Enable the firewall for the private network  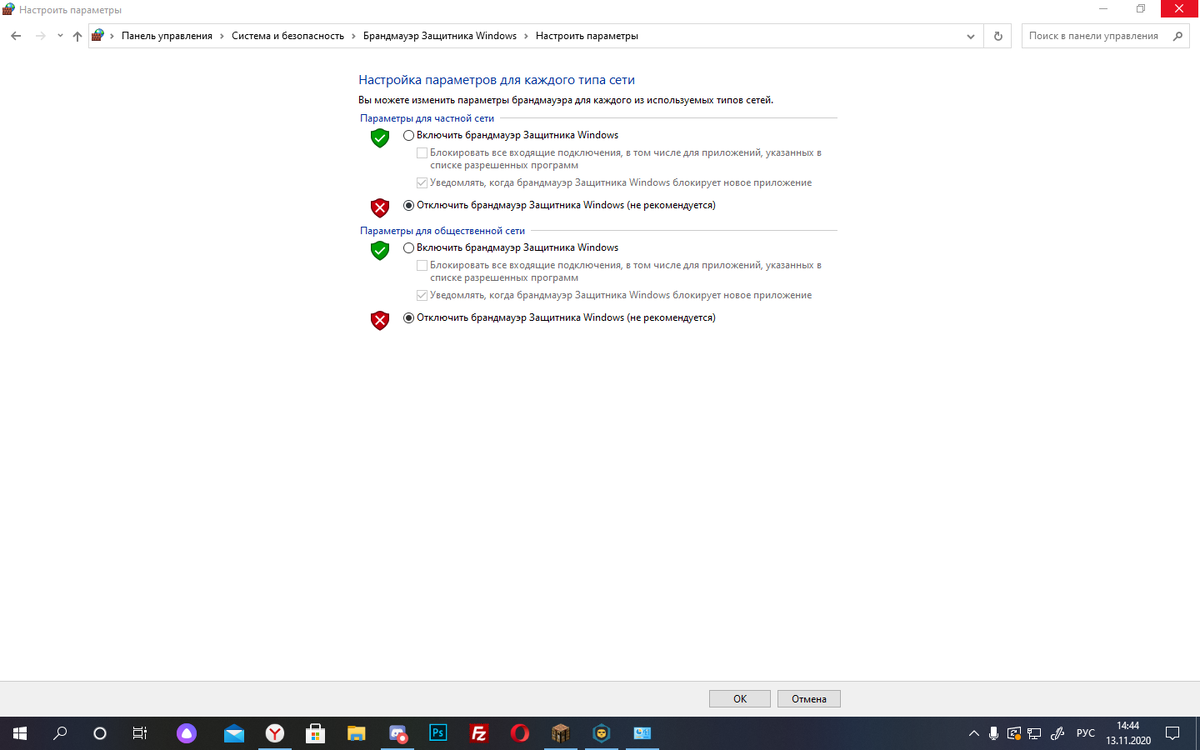[x=408, y=135]
